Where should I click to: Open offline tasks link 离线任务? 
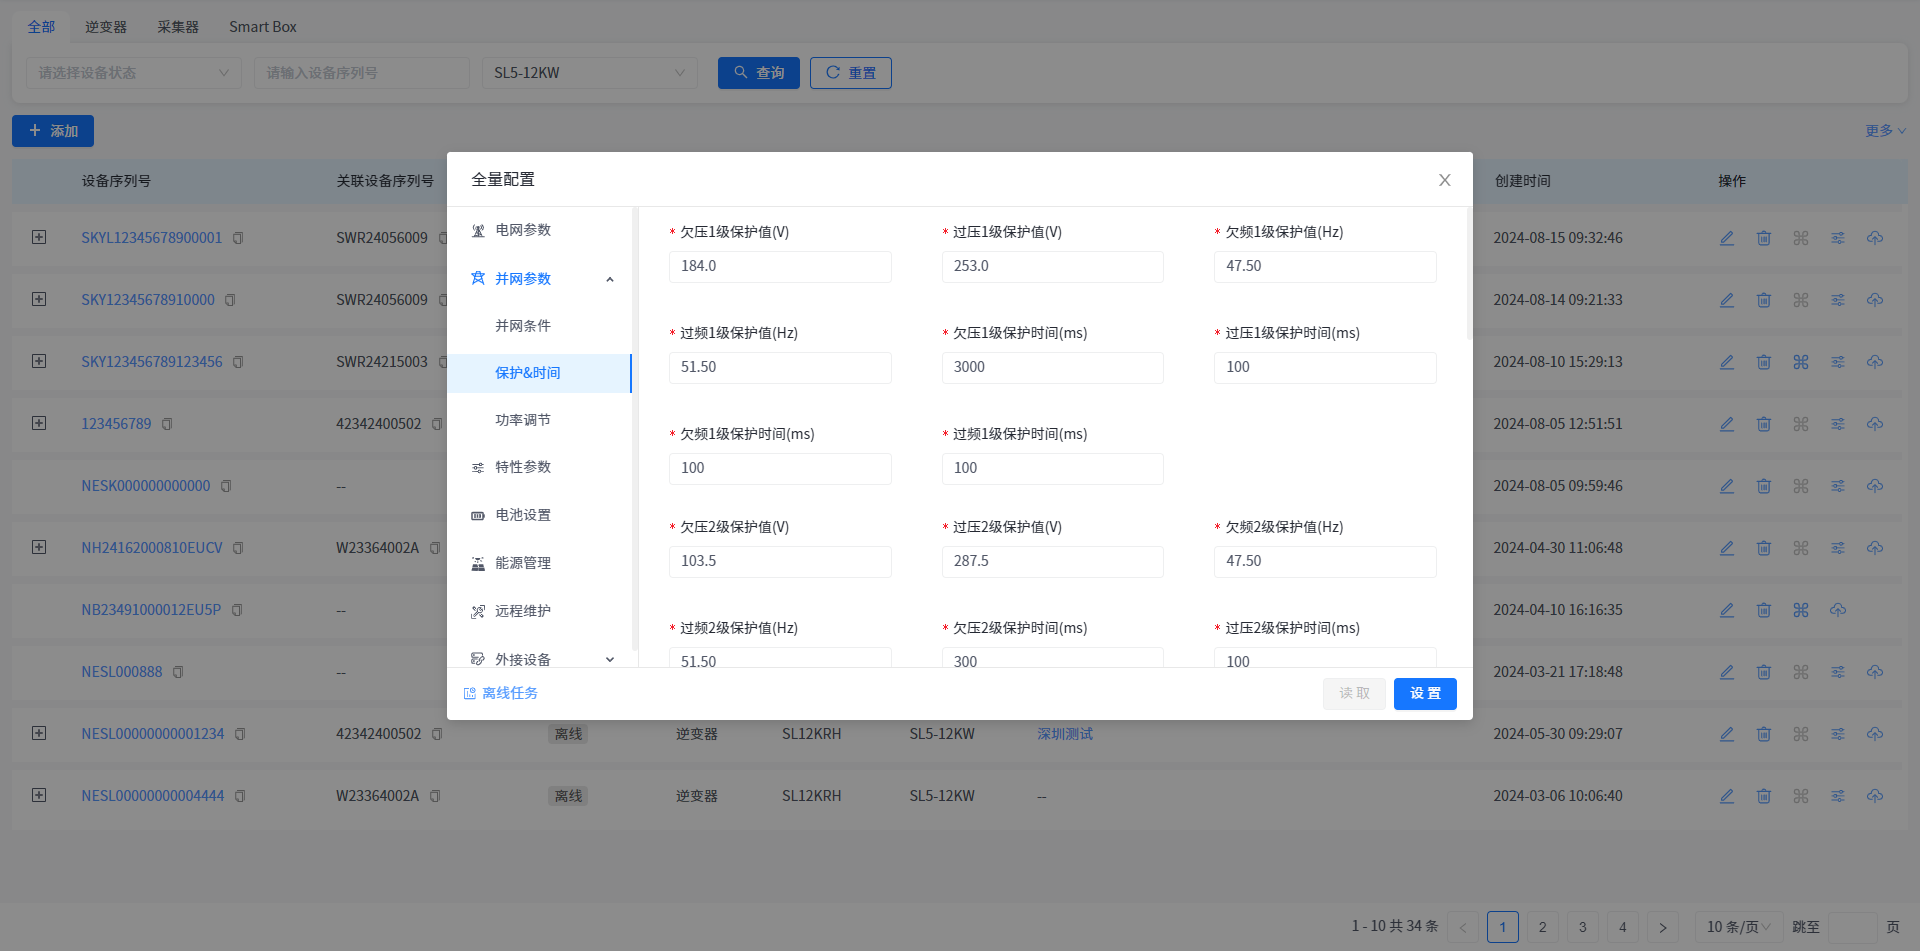[501, 693]
